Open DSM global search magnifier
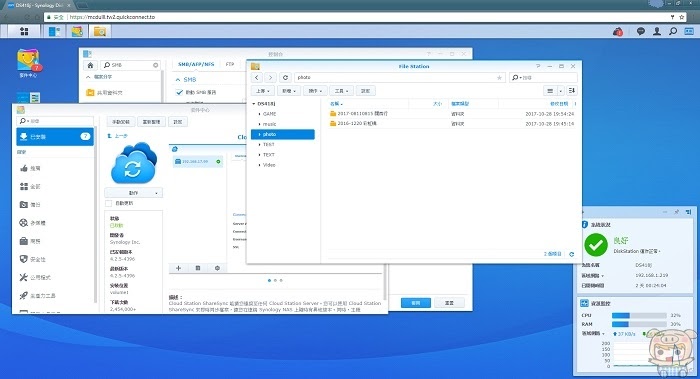The width and height of the screenshot is (700, 379). coord(673,31)
